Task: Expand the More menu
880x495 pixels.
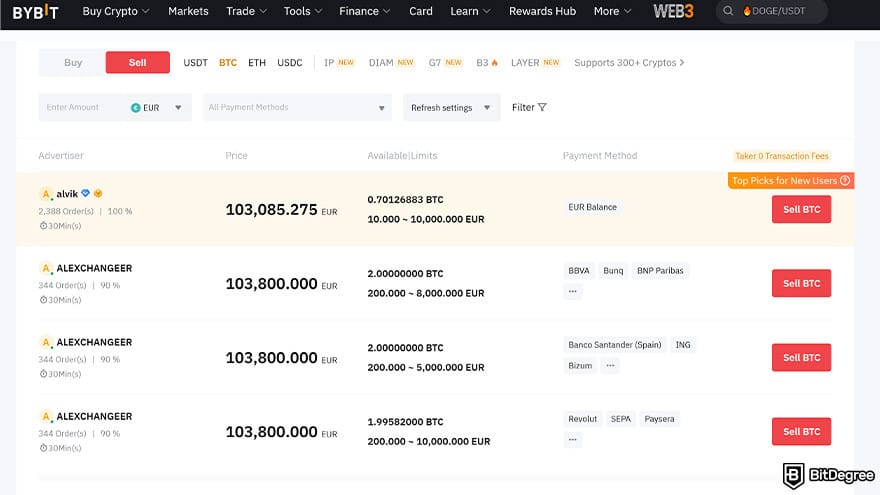Action: click(612, 11)
